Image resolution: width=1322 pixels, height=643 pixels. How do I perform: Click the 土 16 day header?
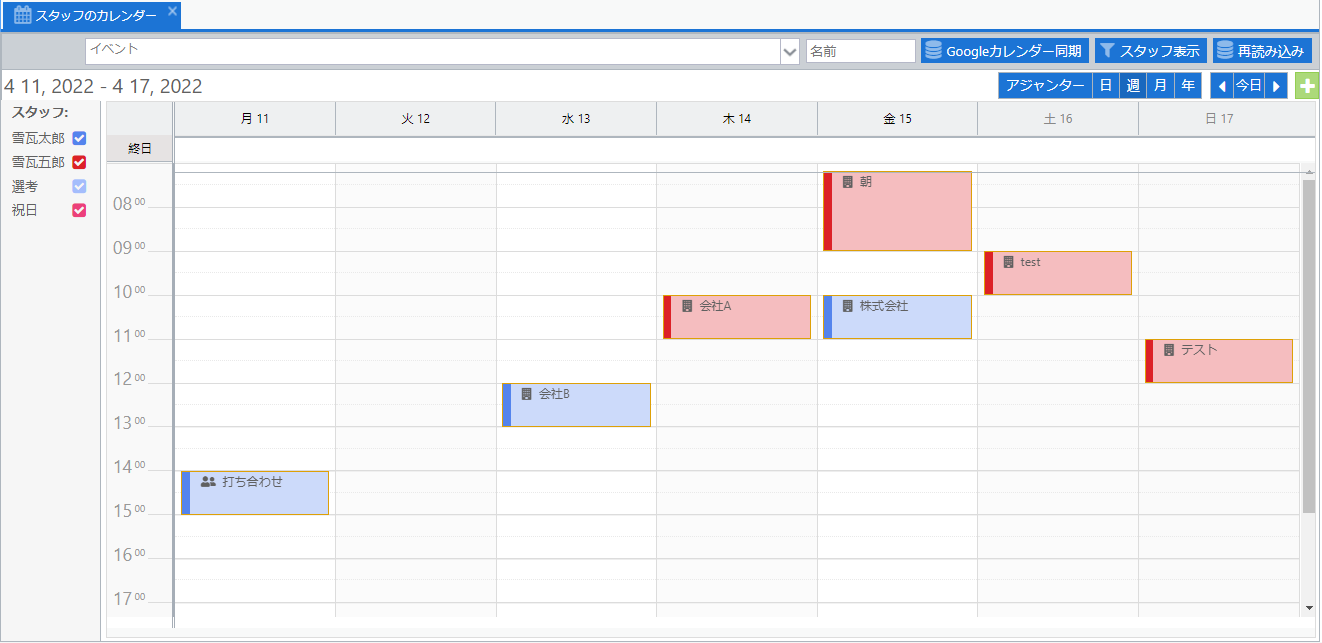(x=1058, y=119)
